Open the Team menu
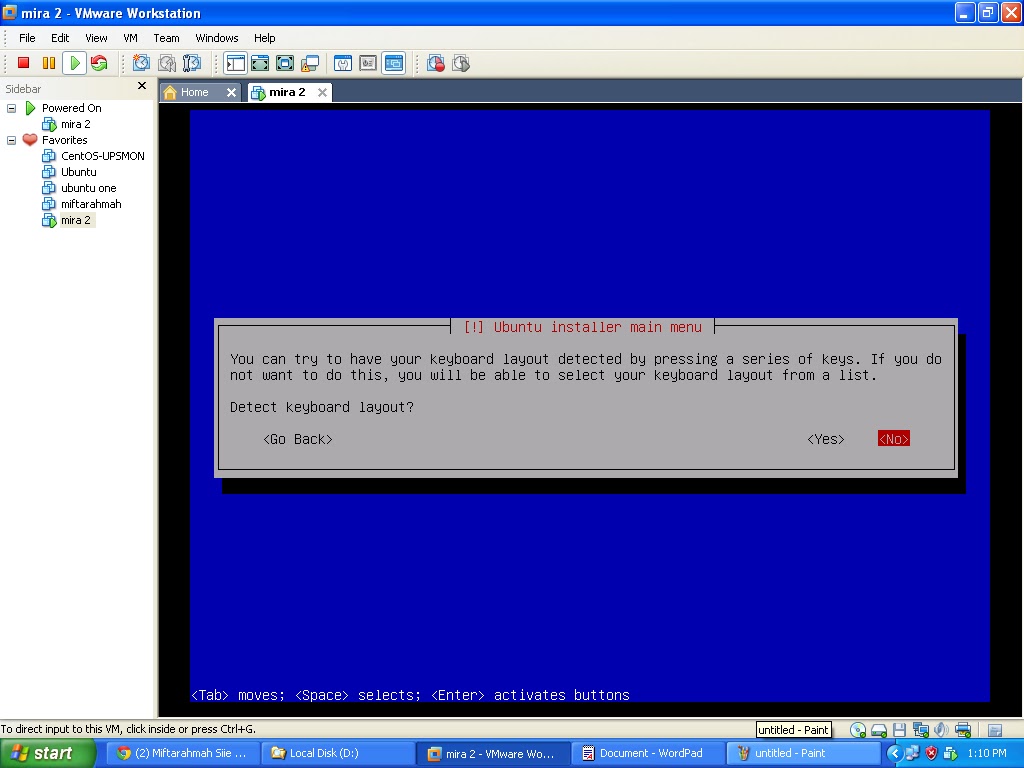The image size is (1024, 768). 166,38
